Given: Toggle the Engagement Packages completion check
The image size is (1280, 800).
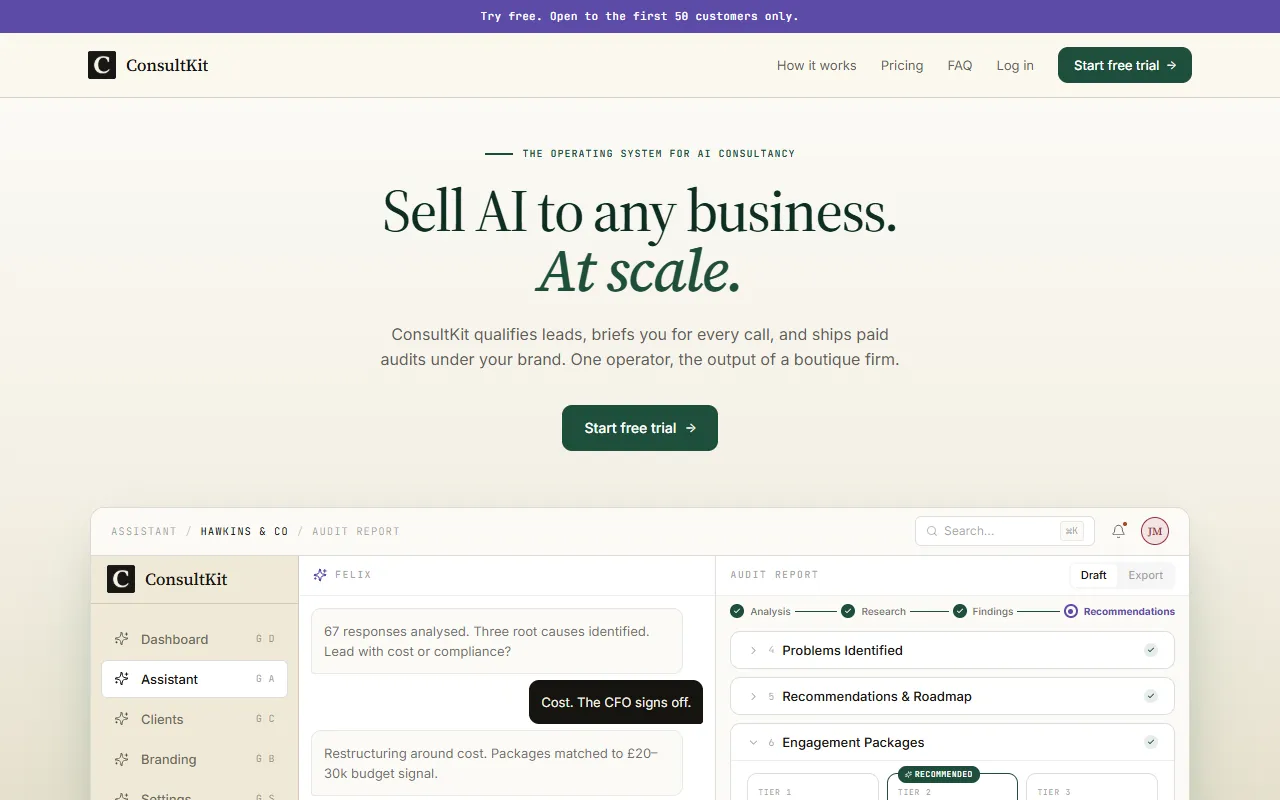Looking at the screenshot, I should [1151, 742].
